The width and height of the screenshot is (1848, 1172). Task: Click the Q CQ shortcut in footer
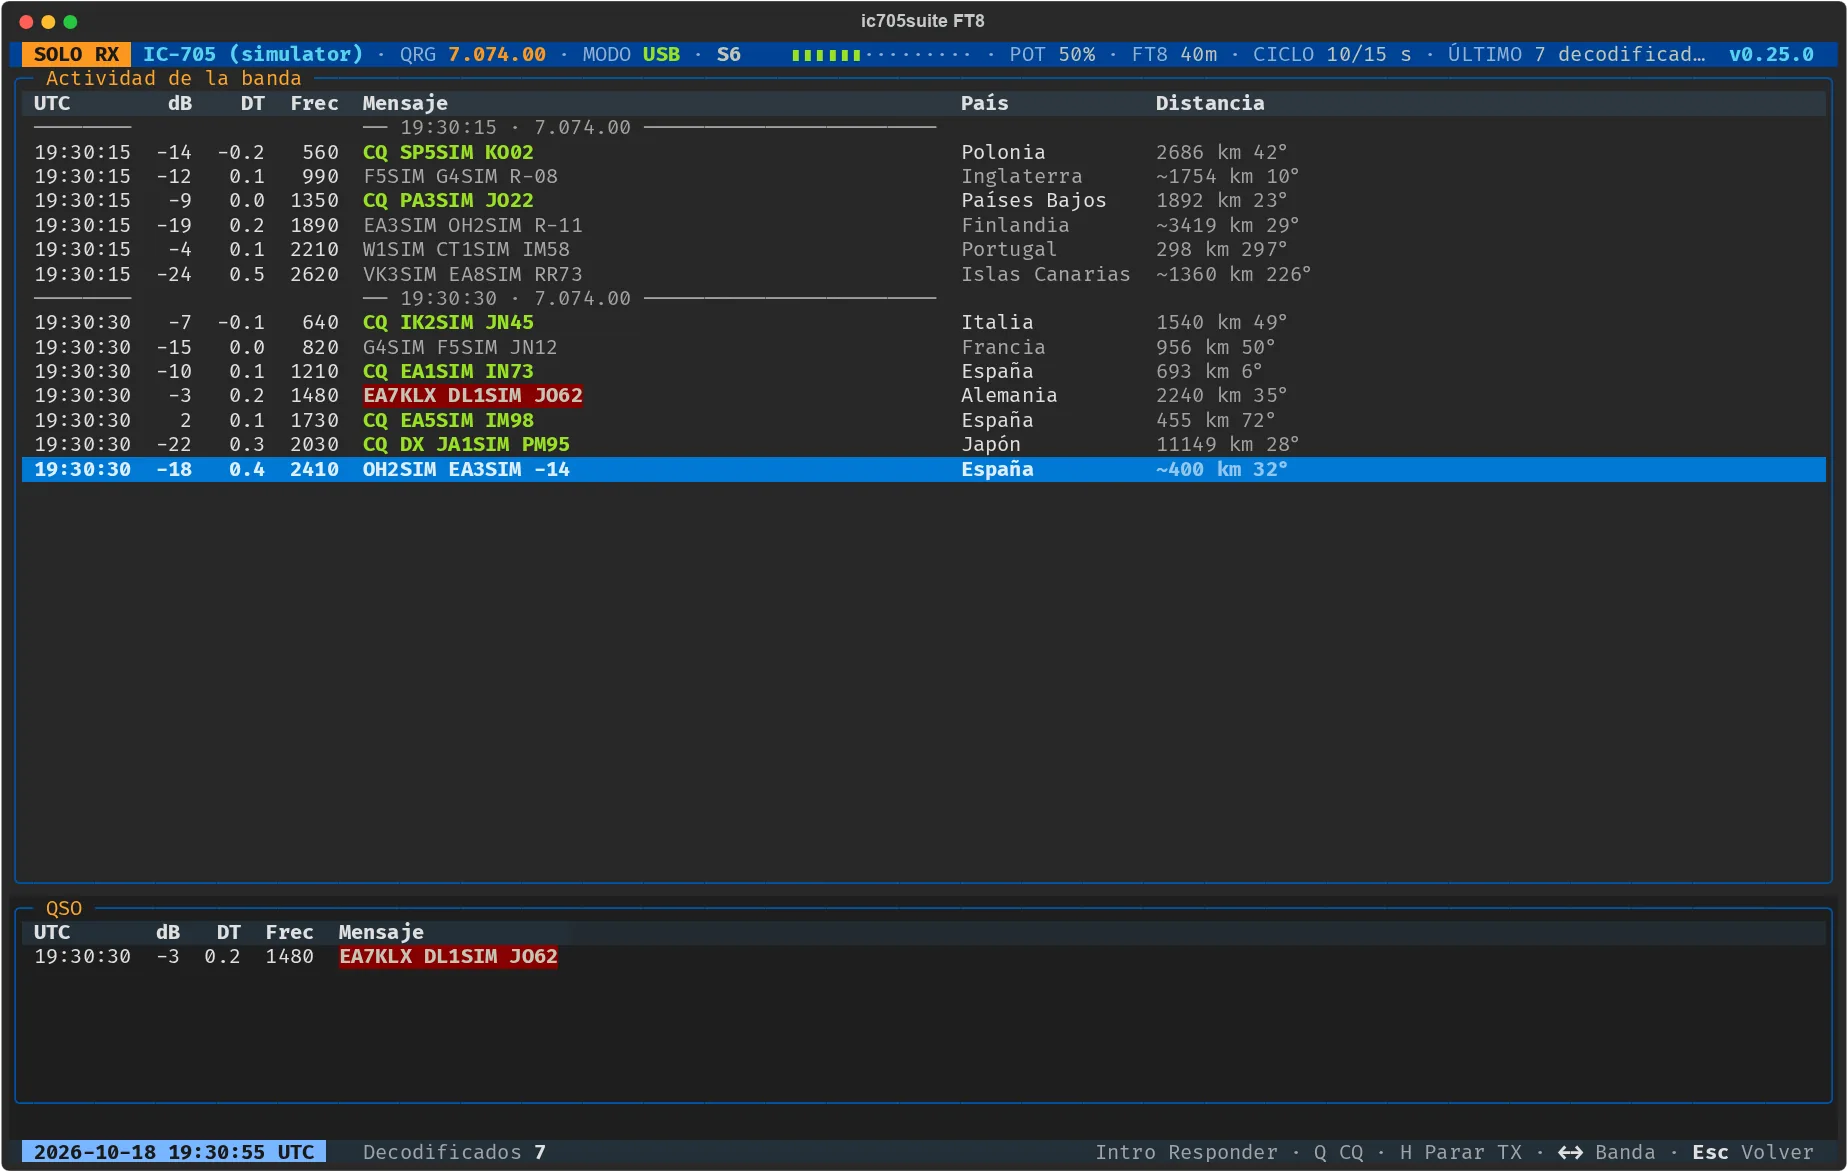pos(1338,1152)
